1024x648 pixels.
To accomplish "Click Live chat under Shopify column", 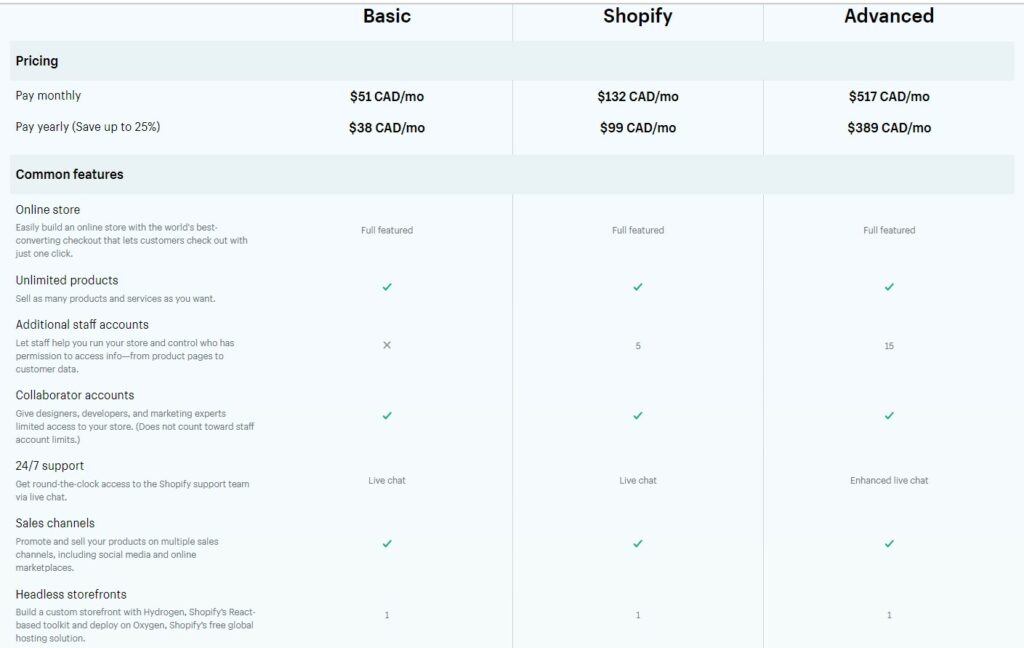I will coord(637,480).
